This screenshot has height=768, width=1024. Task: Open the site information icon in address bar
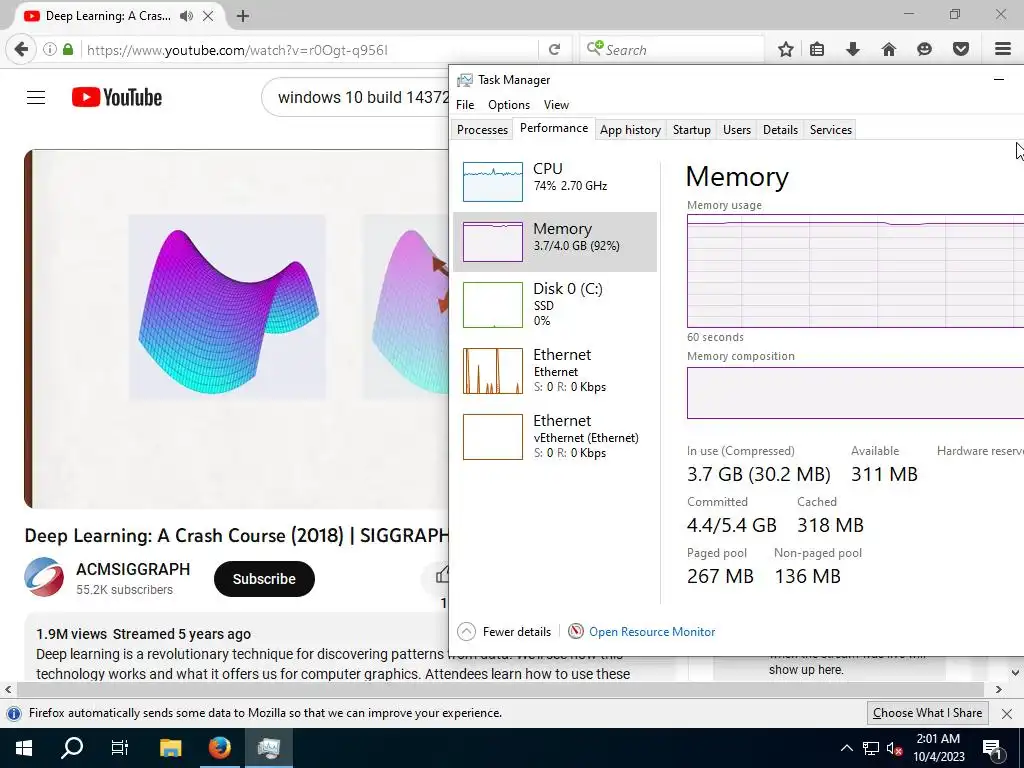(x=50, y=50)
